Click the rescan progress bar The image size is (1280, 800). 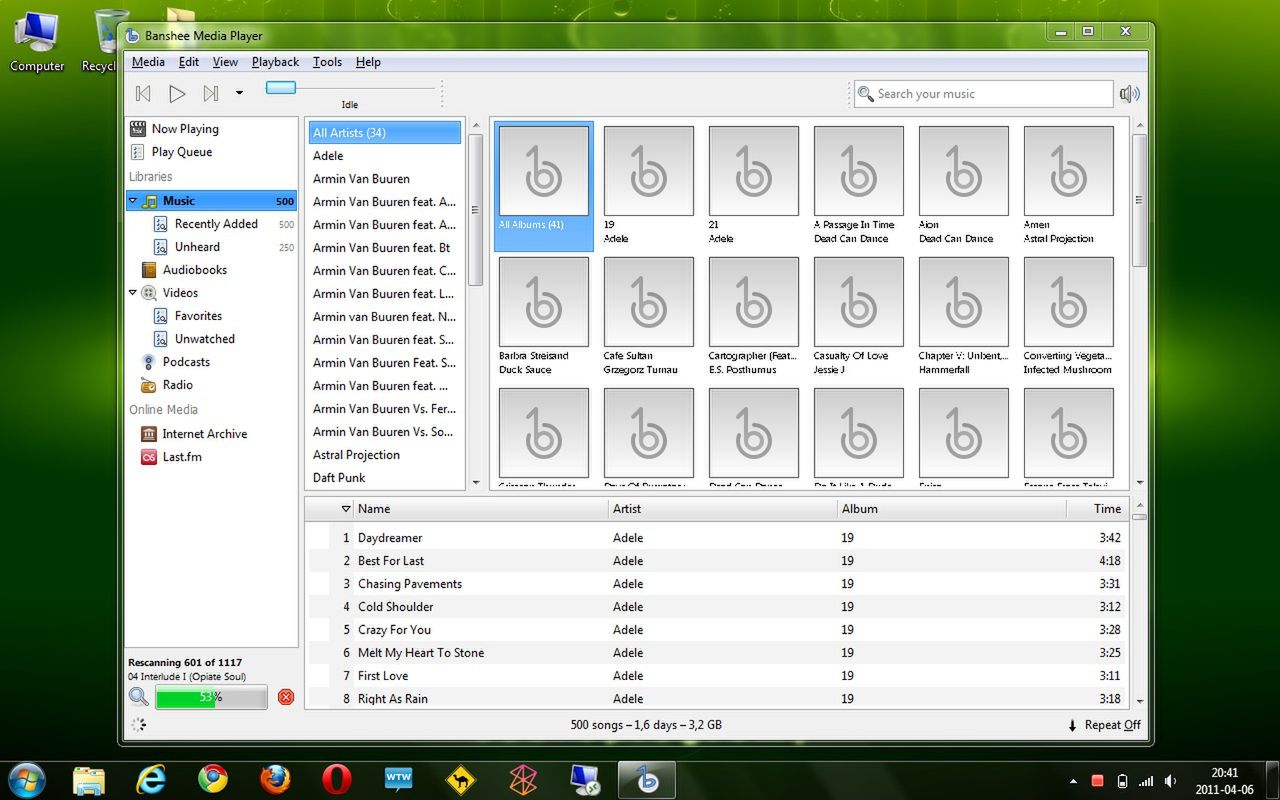(211, 697)
